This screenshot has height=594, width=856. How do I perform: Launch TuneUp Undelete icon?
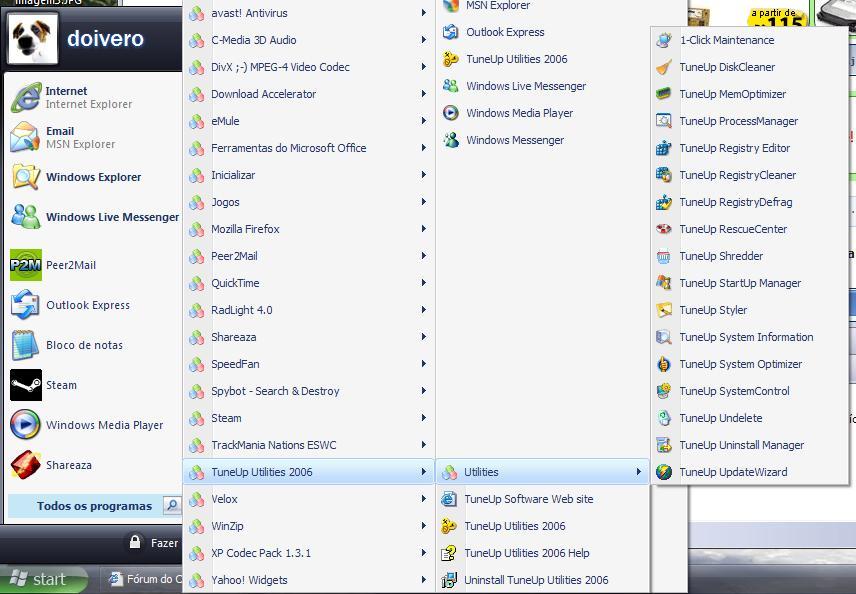tap(663, 418)
